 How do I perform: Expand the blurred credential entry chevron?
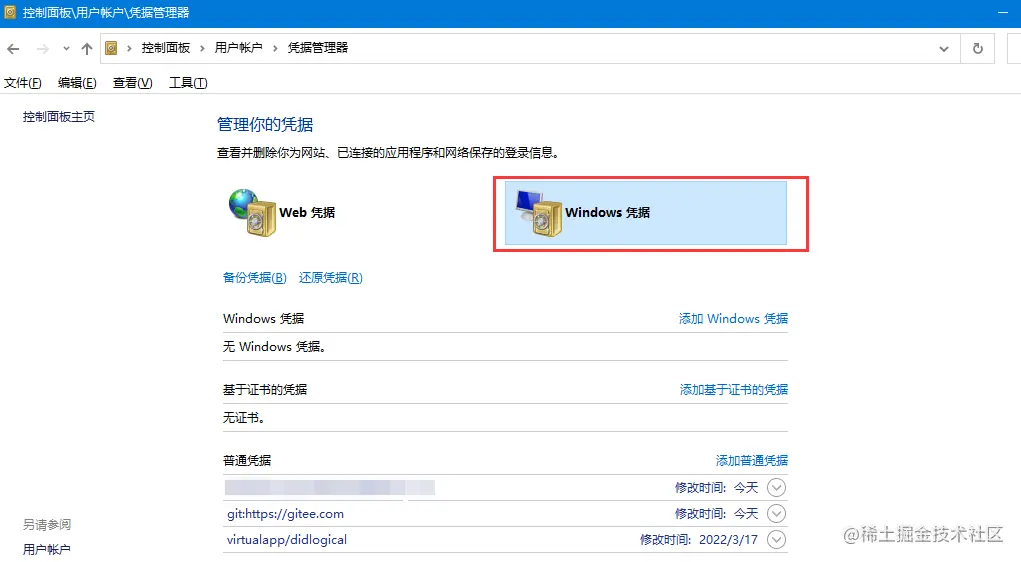[776, 487]
